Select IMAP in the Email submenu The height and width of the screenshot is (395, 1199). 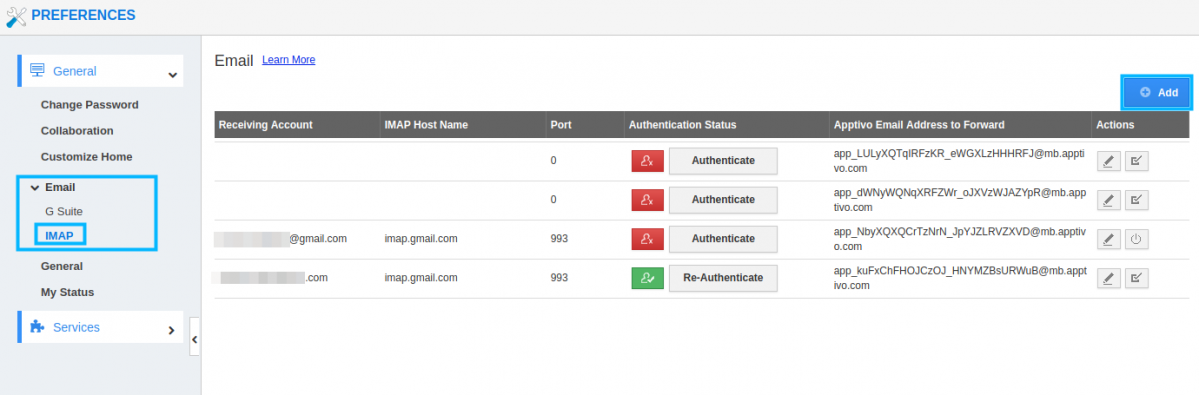coord(60,235)
